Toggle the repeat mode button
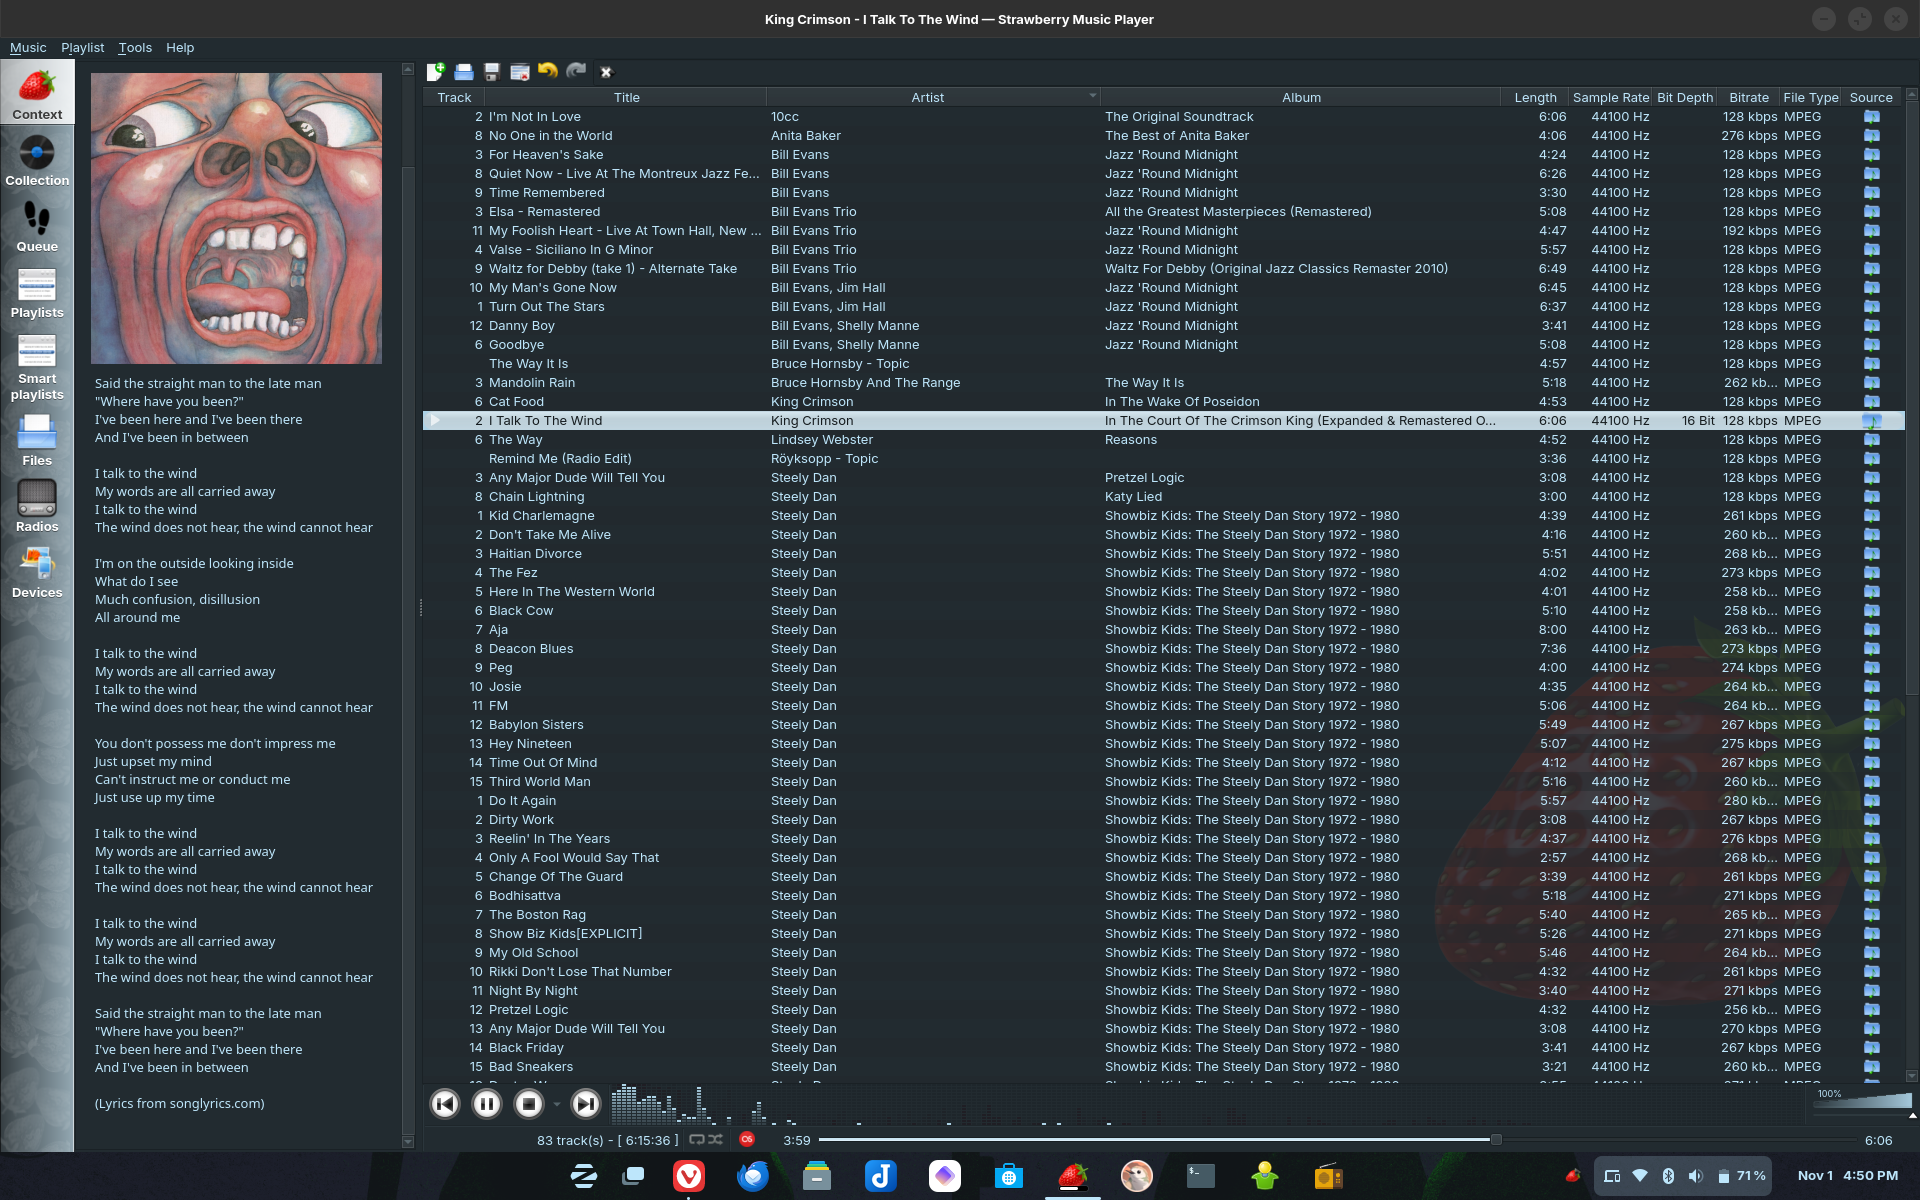The height and width of the screenshot is (1200, 1920). [697, 1139]
